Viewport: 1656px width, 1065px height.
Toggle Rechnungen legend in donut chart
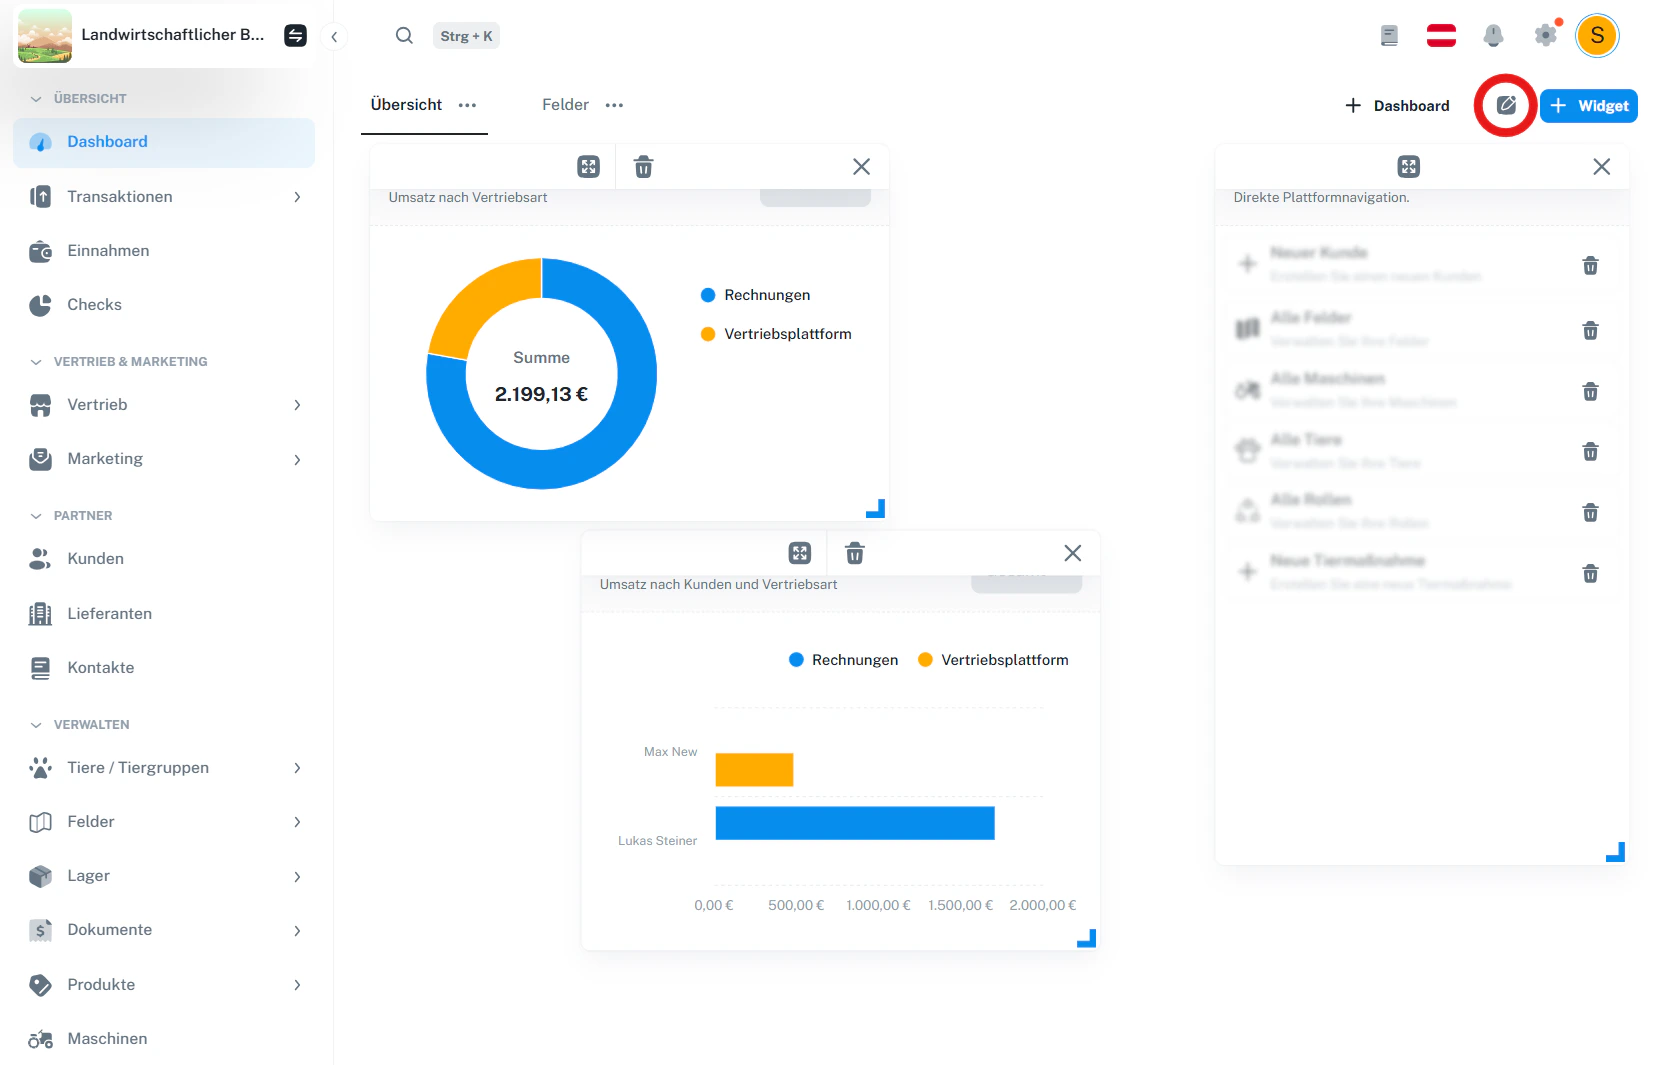[756, 295]
